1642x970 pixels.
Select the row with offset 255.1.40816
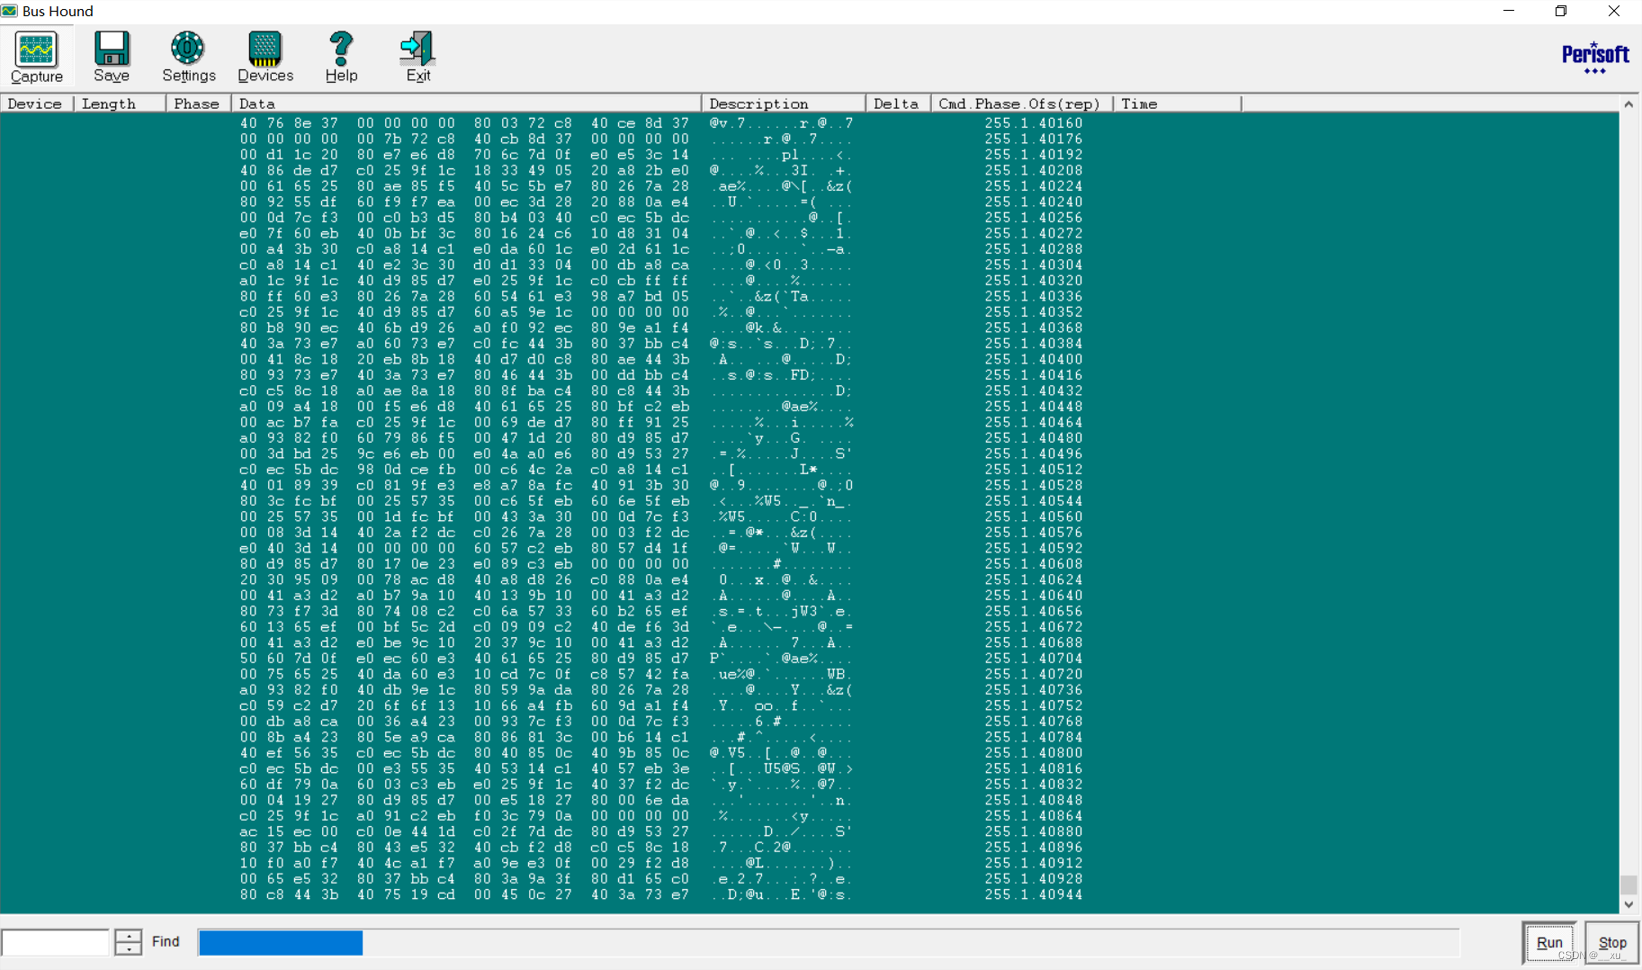pos(809,769)
